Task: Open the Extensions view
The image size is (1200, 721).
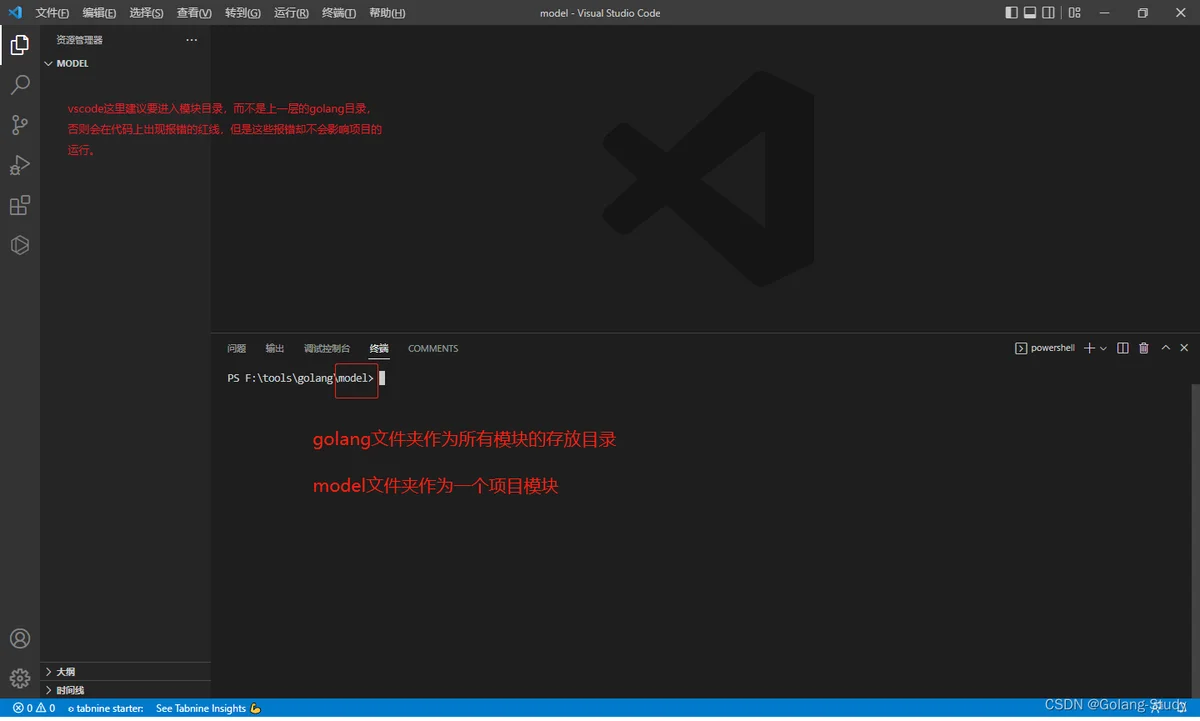Action: pos(20,205)
